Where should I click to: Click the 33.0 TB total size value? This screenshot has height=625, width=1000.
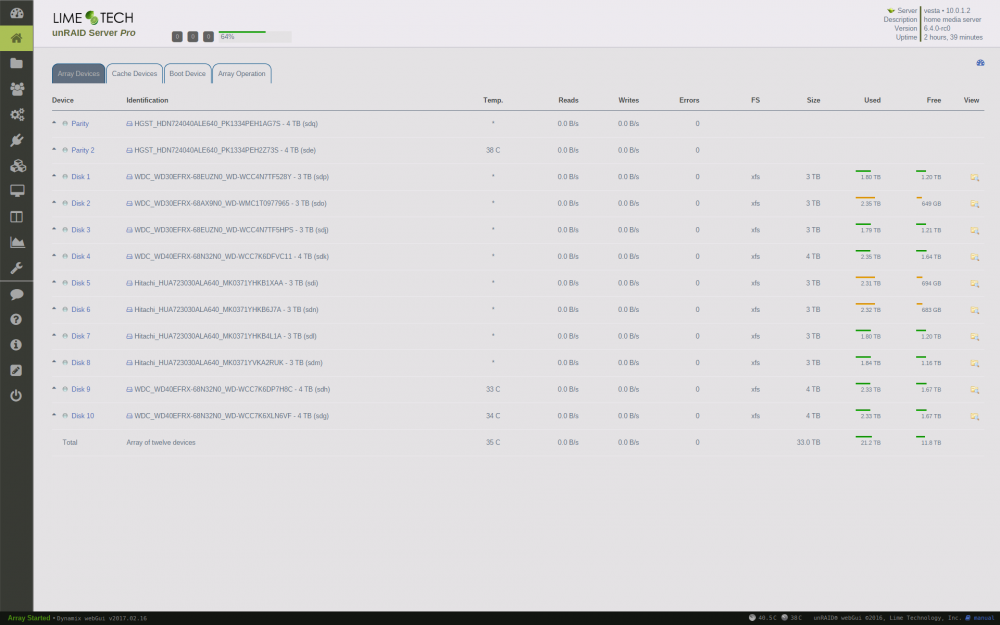coord(808,443)
